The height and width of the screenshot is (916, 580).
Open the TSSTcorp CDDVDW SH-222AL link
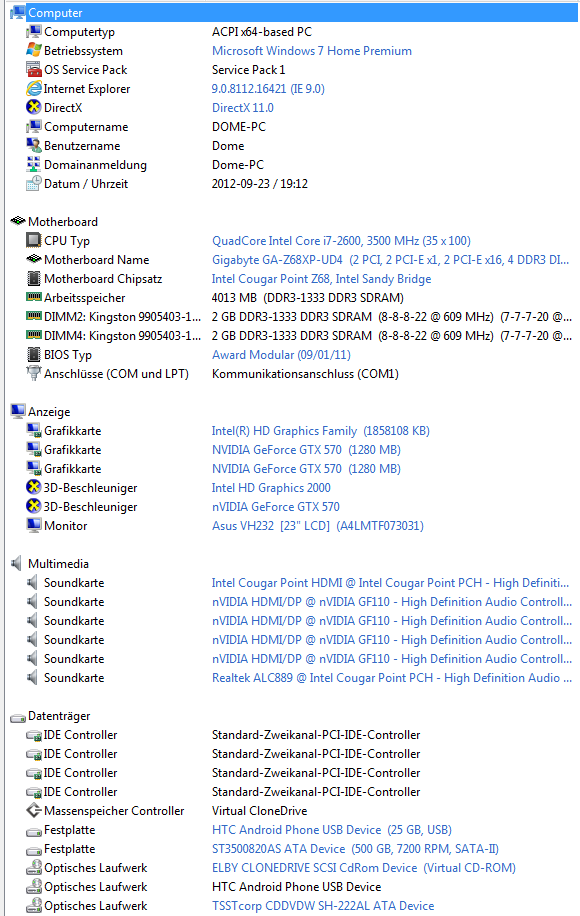pos(323,905)
